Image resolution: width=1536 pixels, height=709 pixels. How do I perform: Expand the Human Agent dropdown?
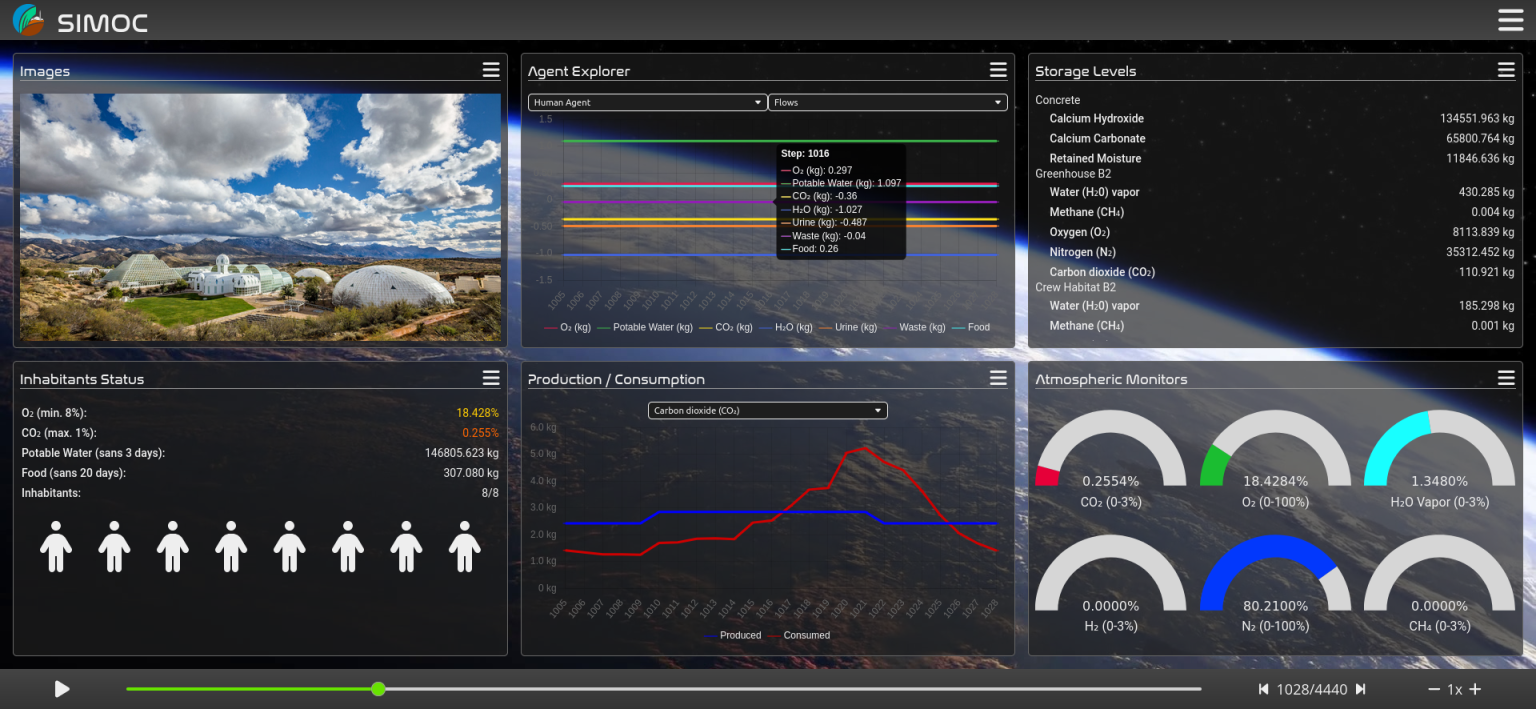pos(647,102)
